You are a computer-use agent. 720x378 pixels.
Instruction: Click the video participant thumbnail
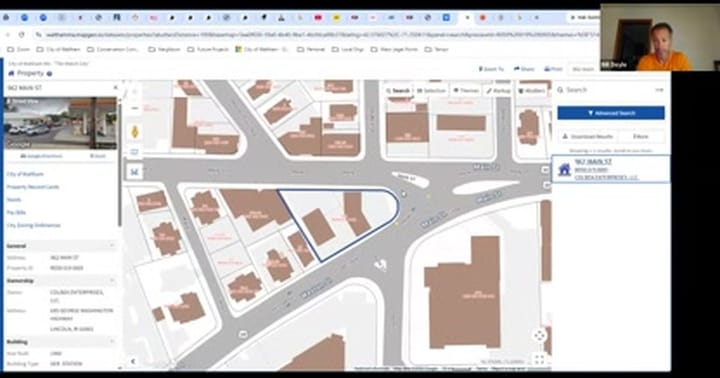(x=659, y=38)
